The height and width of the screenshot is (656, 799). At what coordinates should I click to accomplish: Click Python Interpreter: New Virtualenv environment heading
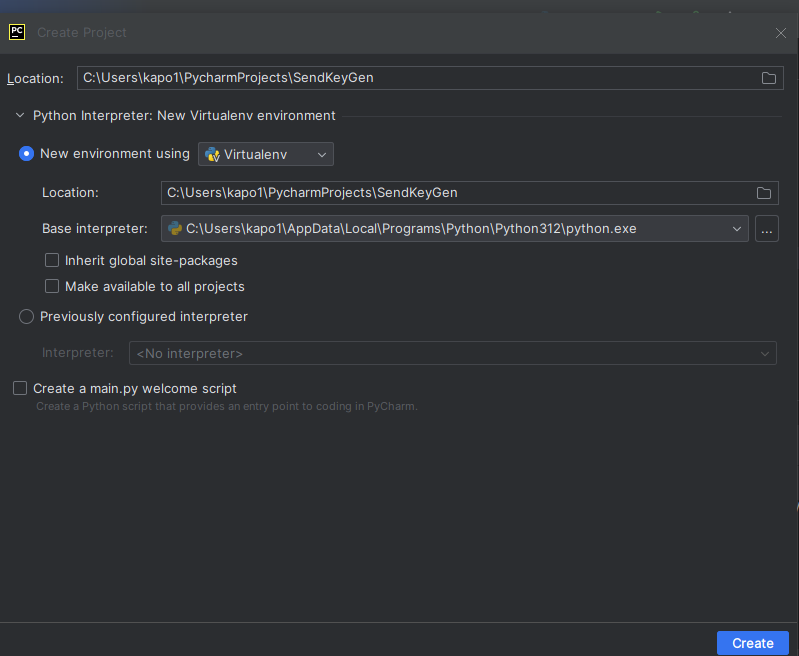tap(184, 116)
